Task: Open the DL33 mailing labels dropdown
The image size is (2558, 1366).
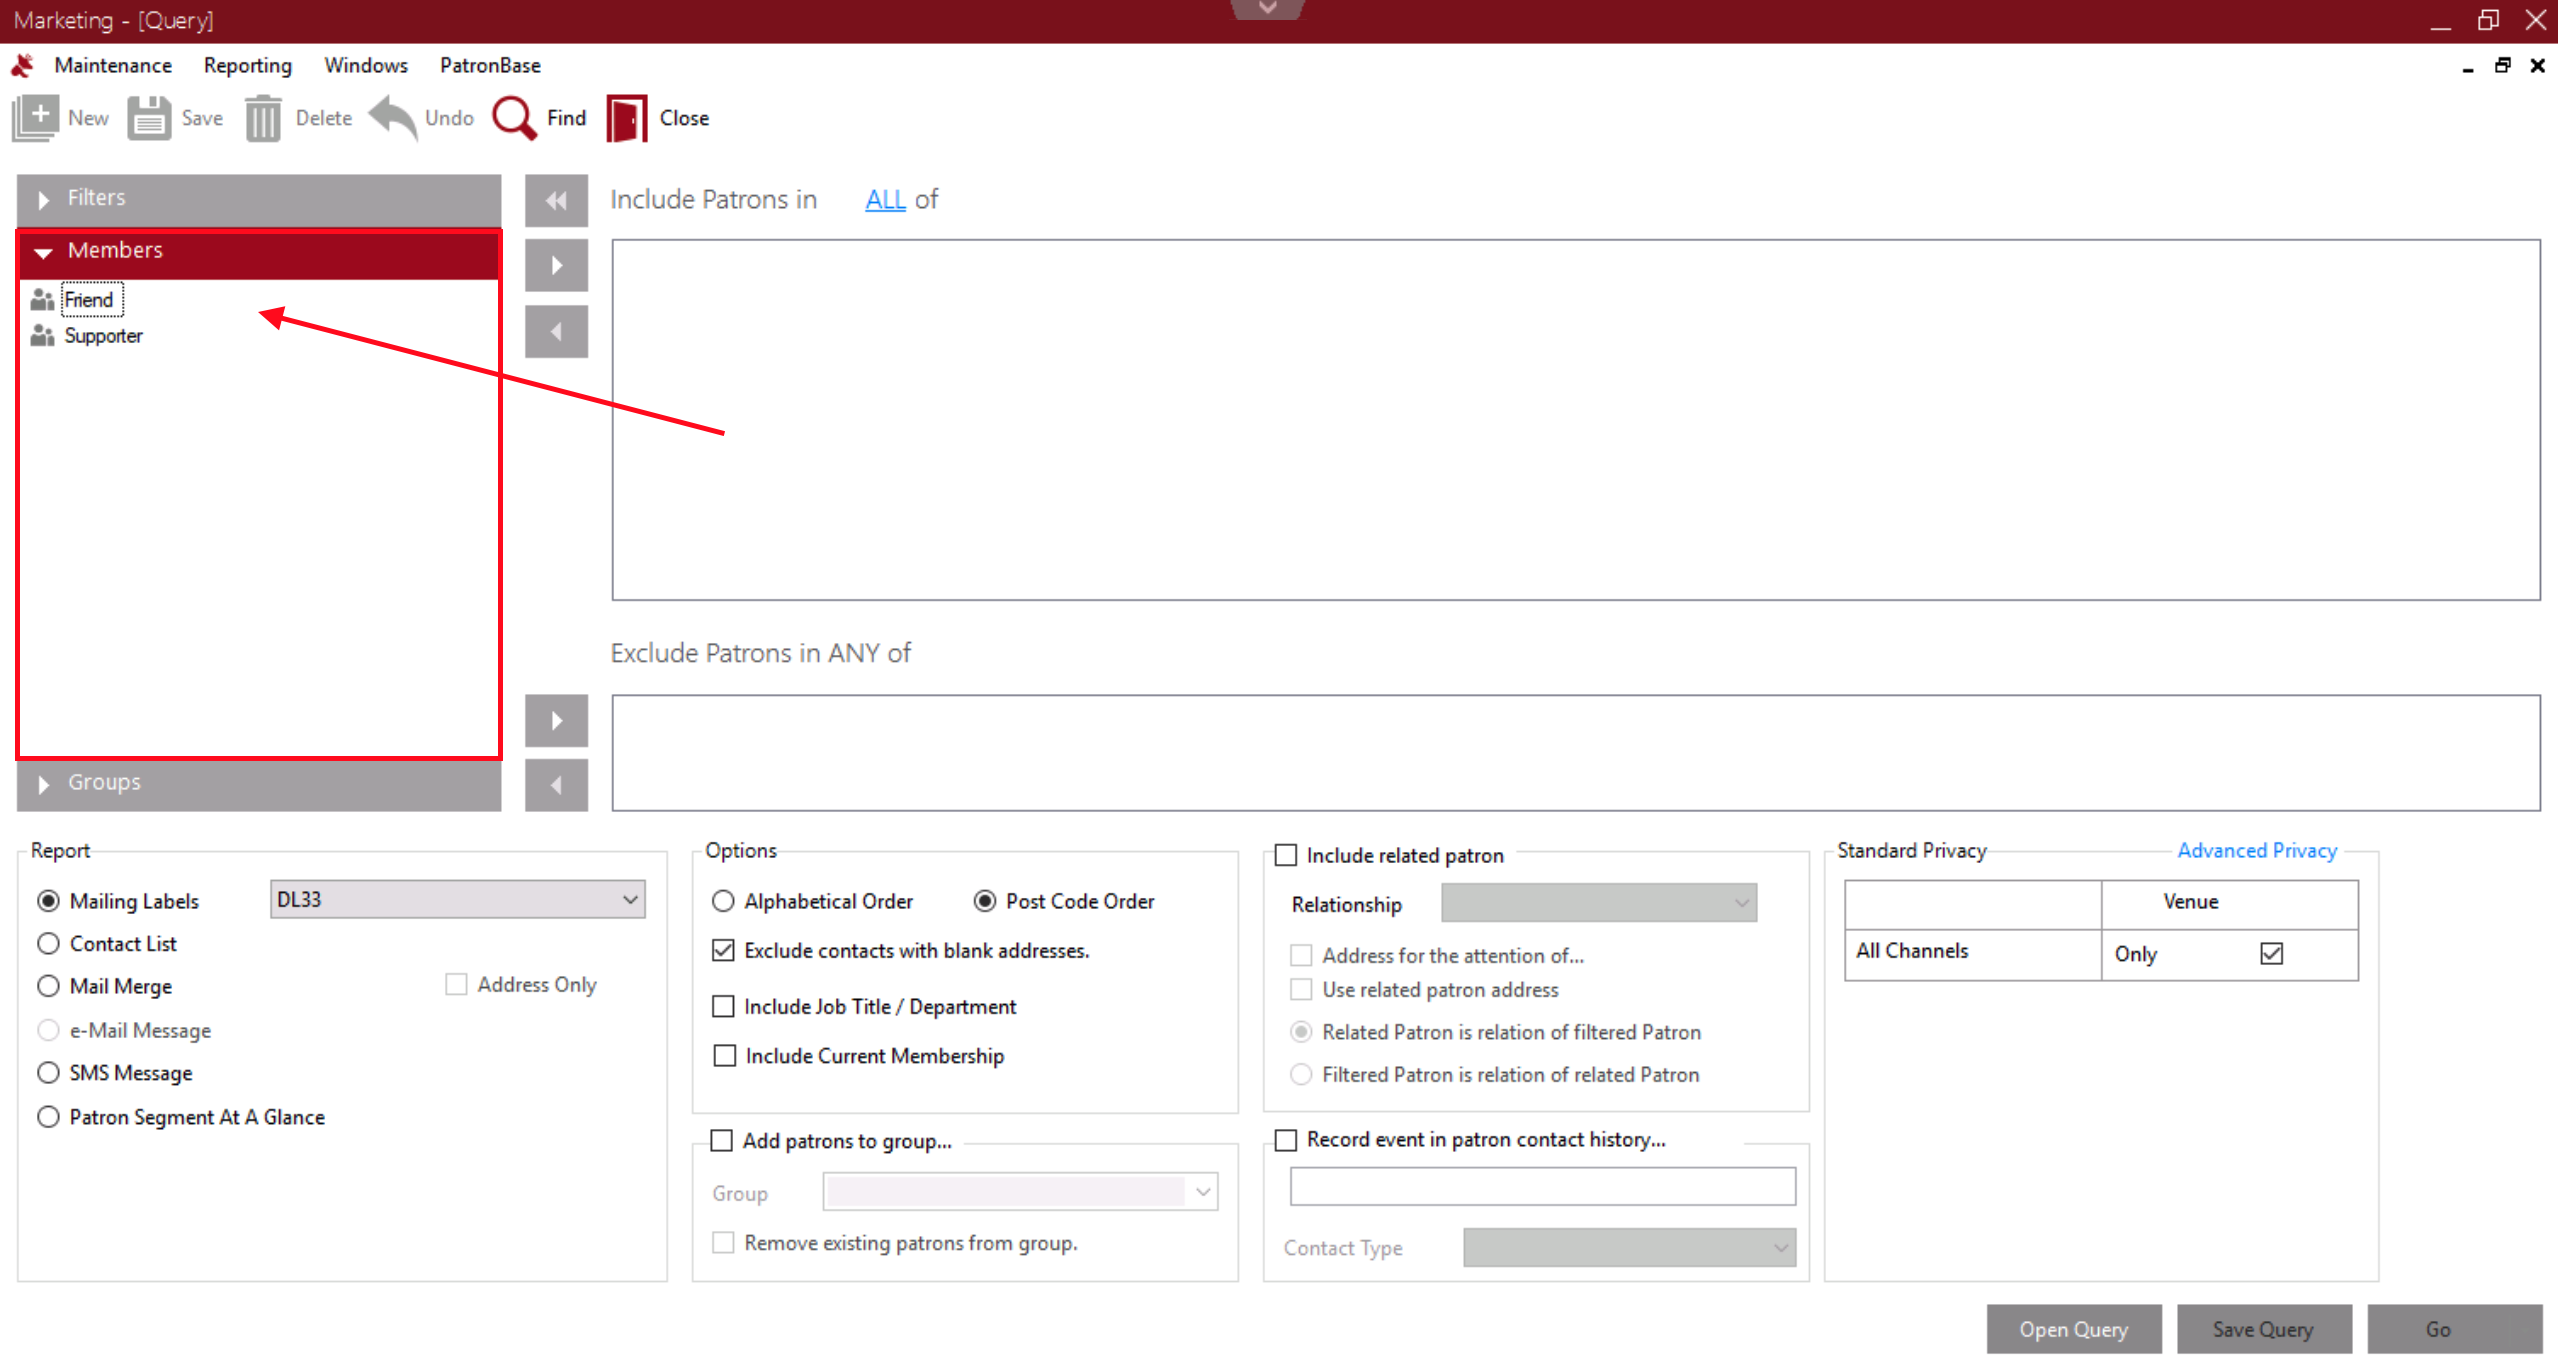Action: [630, 899]
